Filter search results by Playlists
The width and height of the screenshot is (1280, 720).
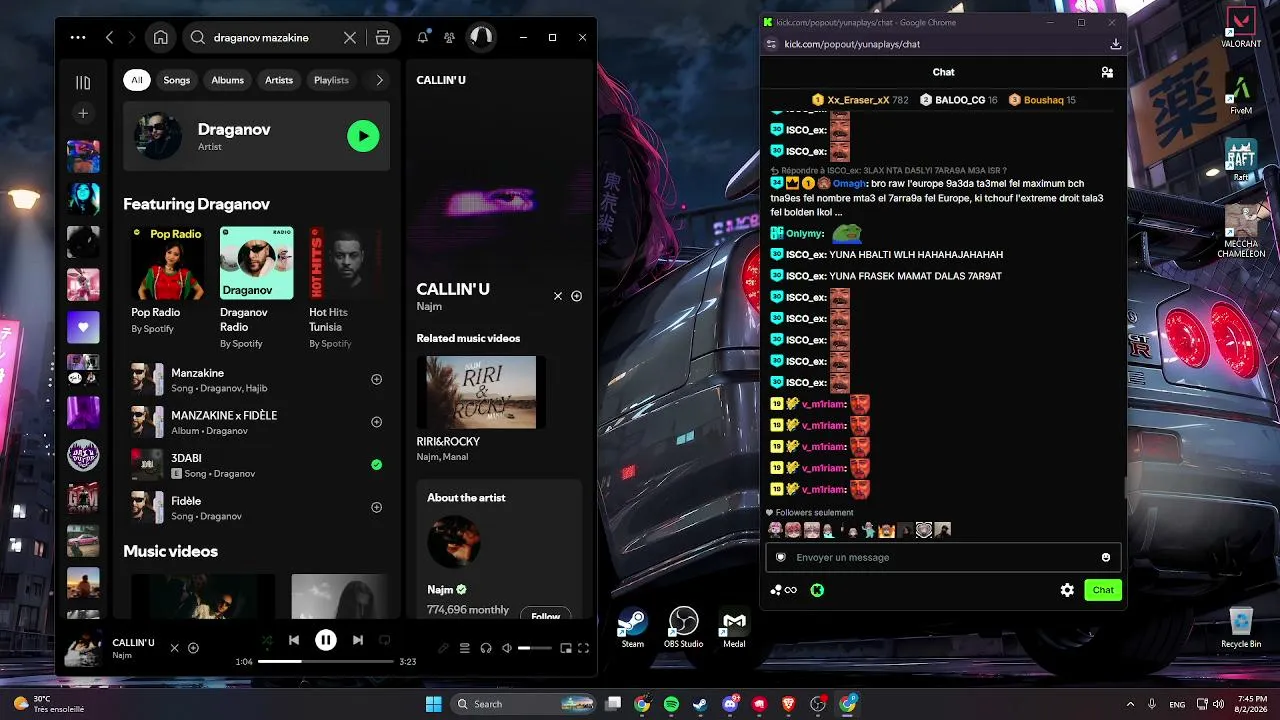[331, 80]
